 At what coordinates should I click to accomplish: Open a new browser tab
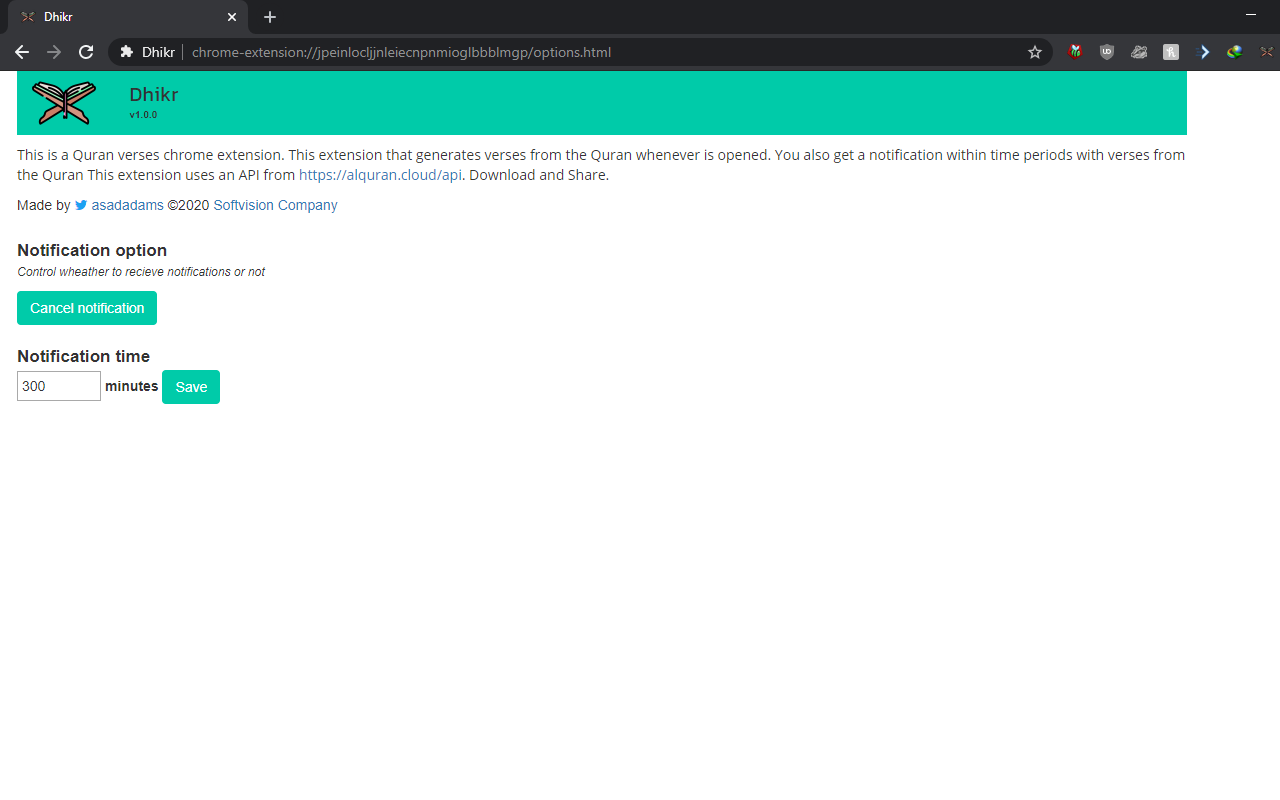tap(270, 17)
